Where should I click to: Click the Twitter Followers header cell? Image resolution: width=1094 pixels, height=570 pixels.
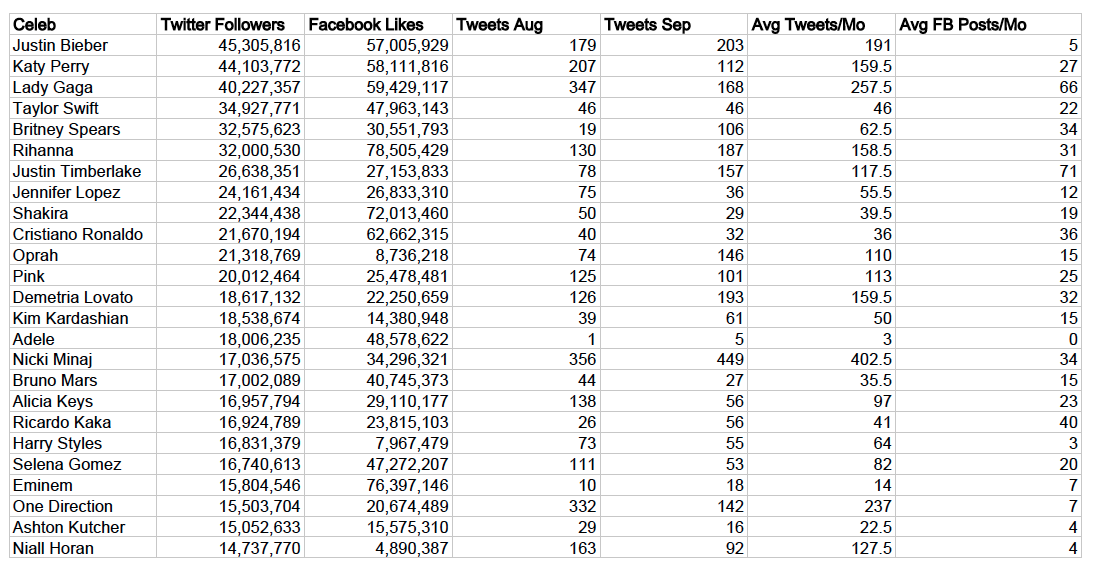pyautogui.click(x=230, y=24)
